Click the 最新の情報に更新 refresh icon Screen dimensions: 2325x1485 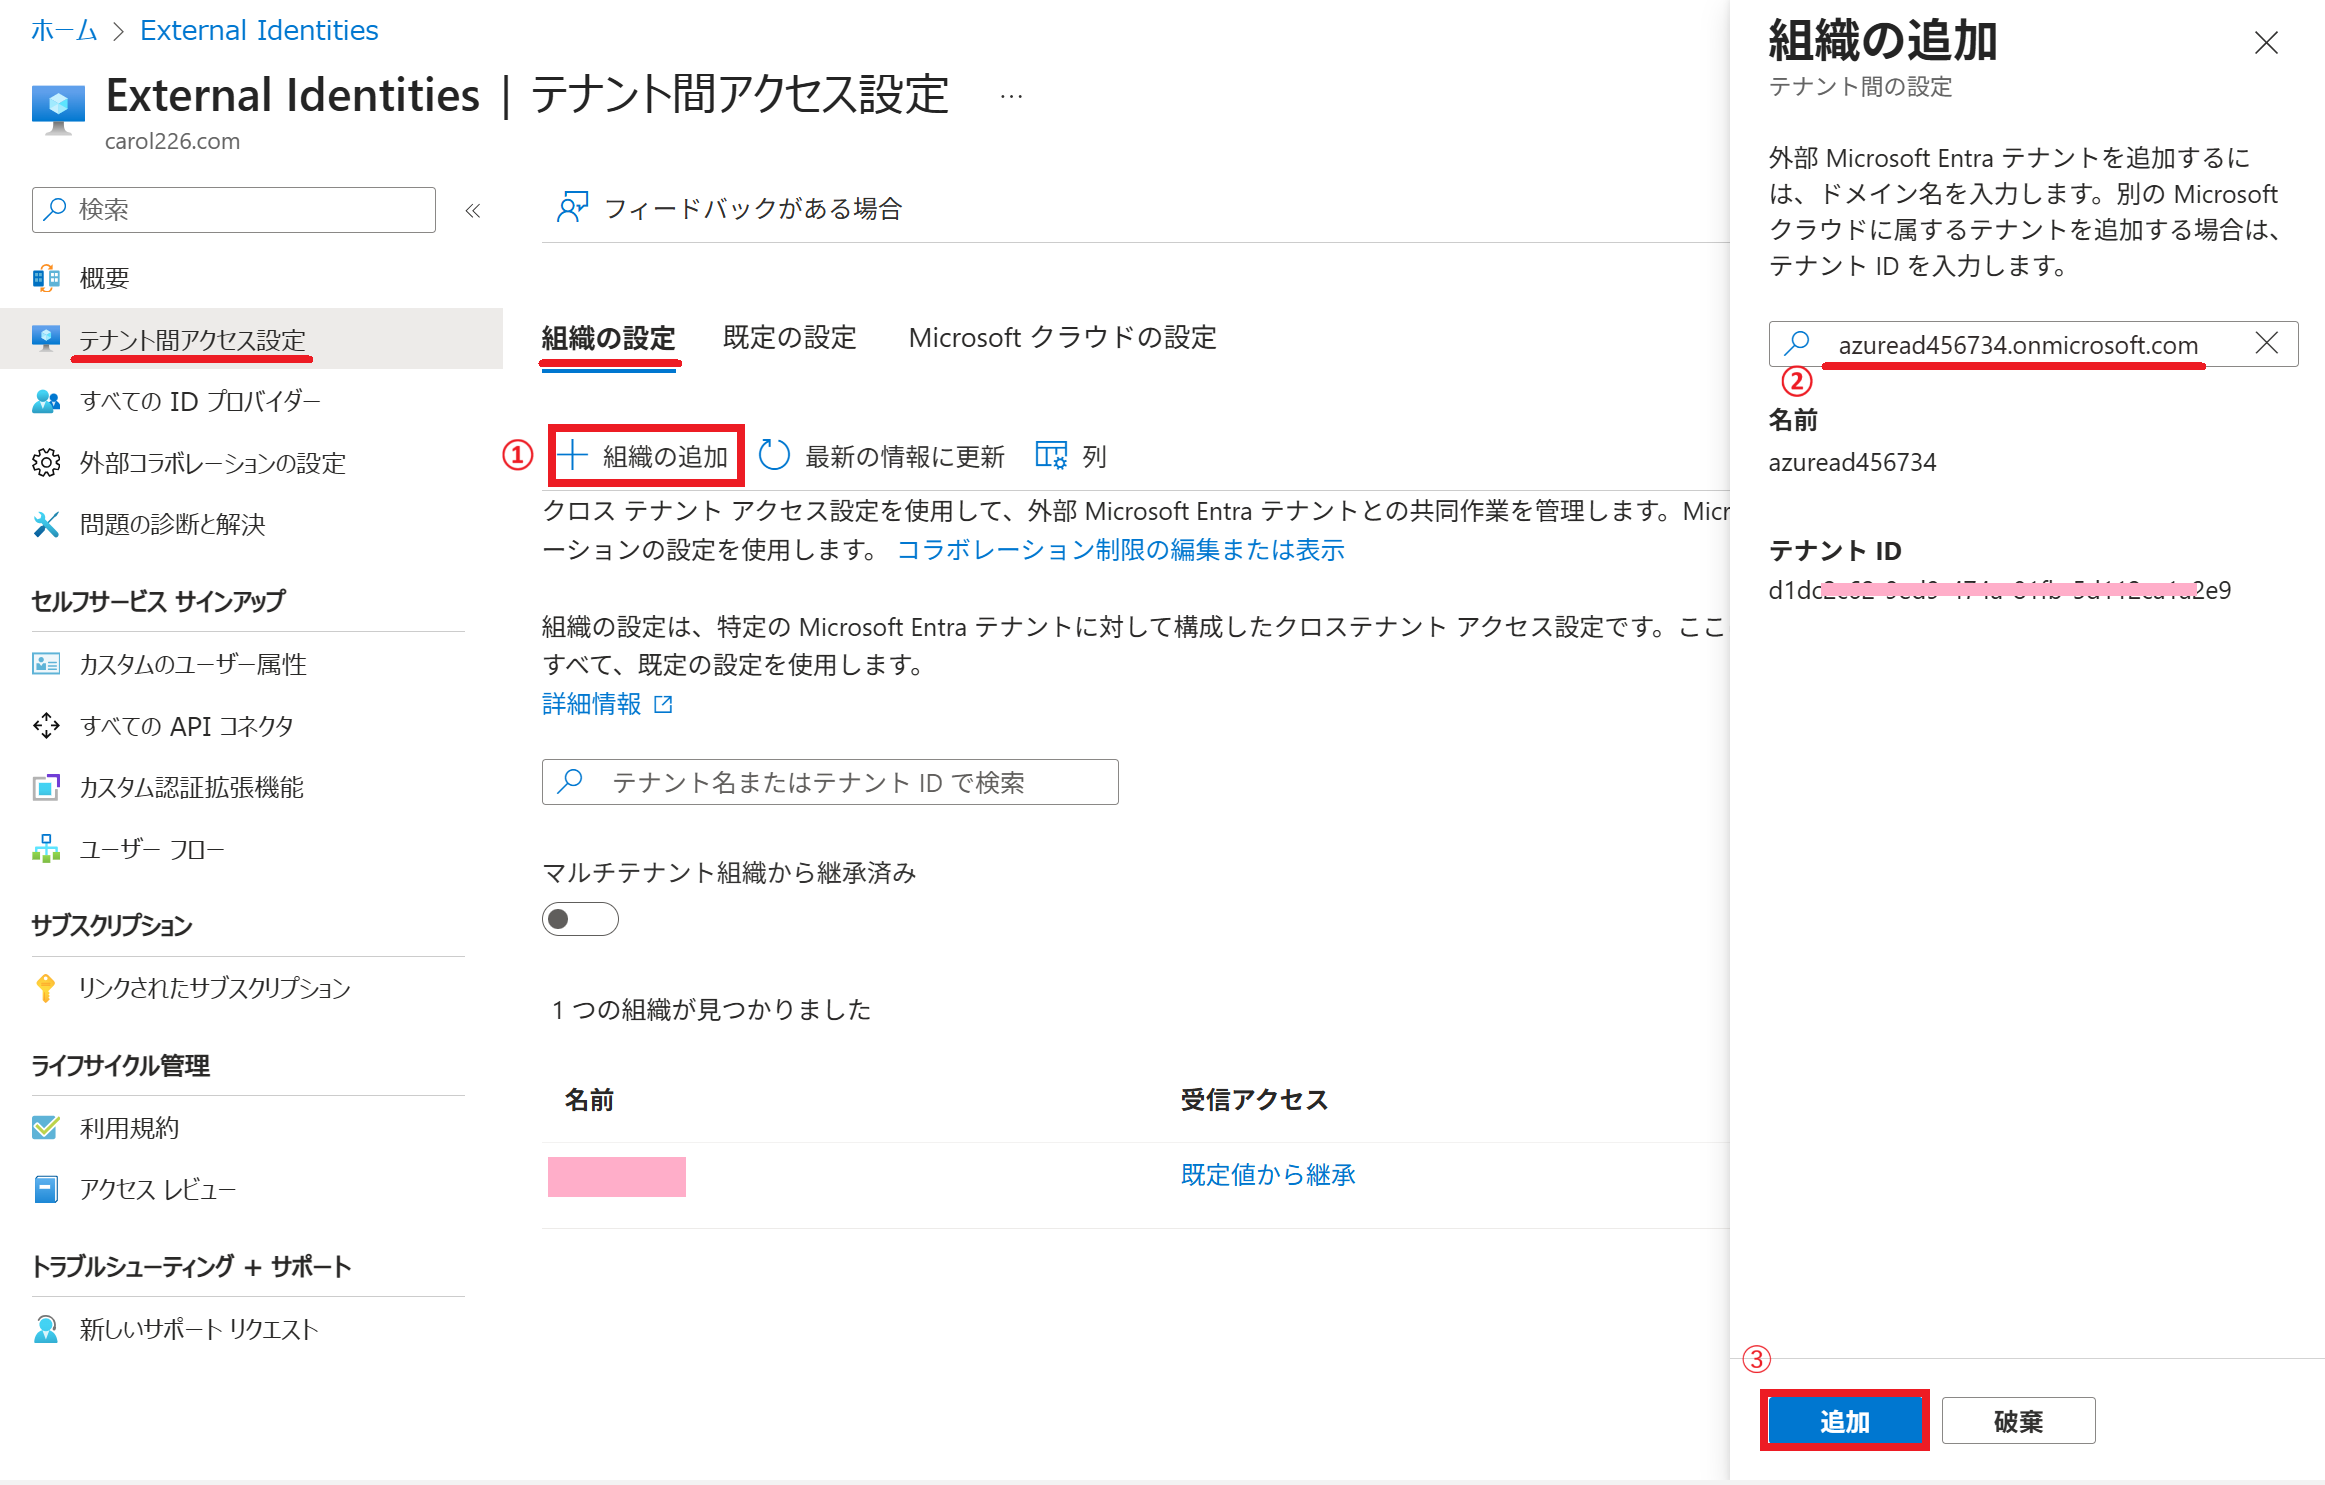[774, 456]
